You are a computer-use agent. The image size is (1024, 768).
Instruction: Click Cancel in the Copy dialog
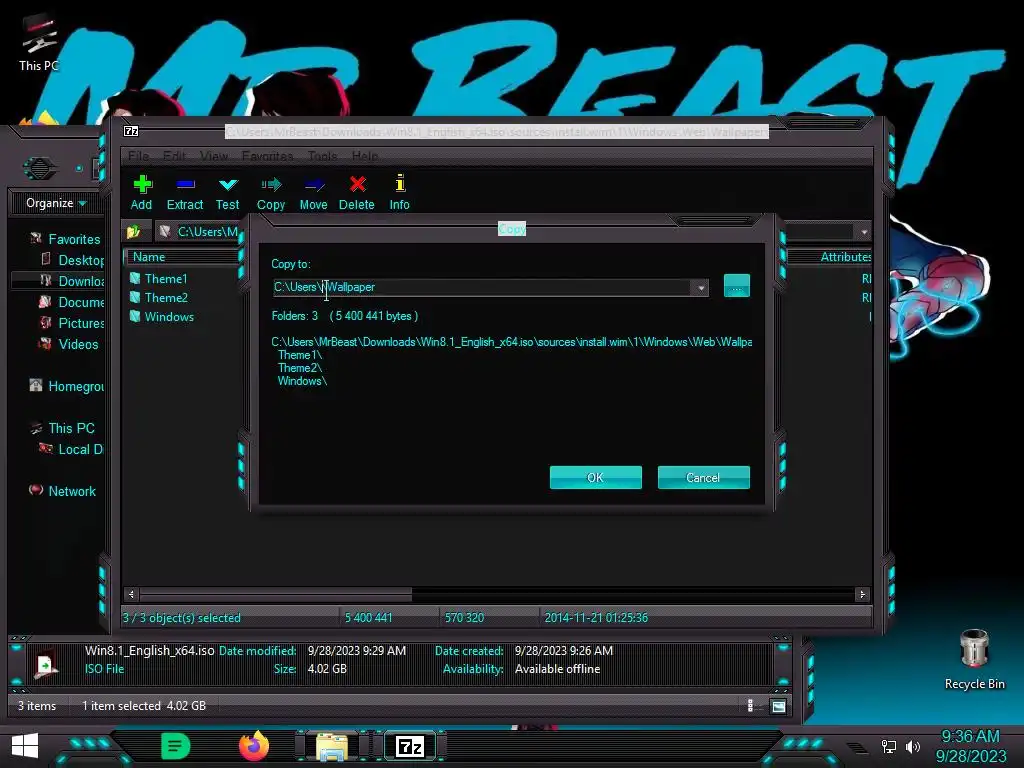[x=703, y=477]
